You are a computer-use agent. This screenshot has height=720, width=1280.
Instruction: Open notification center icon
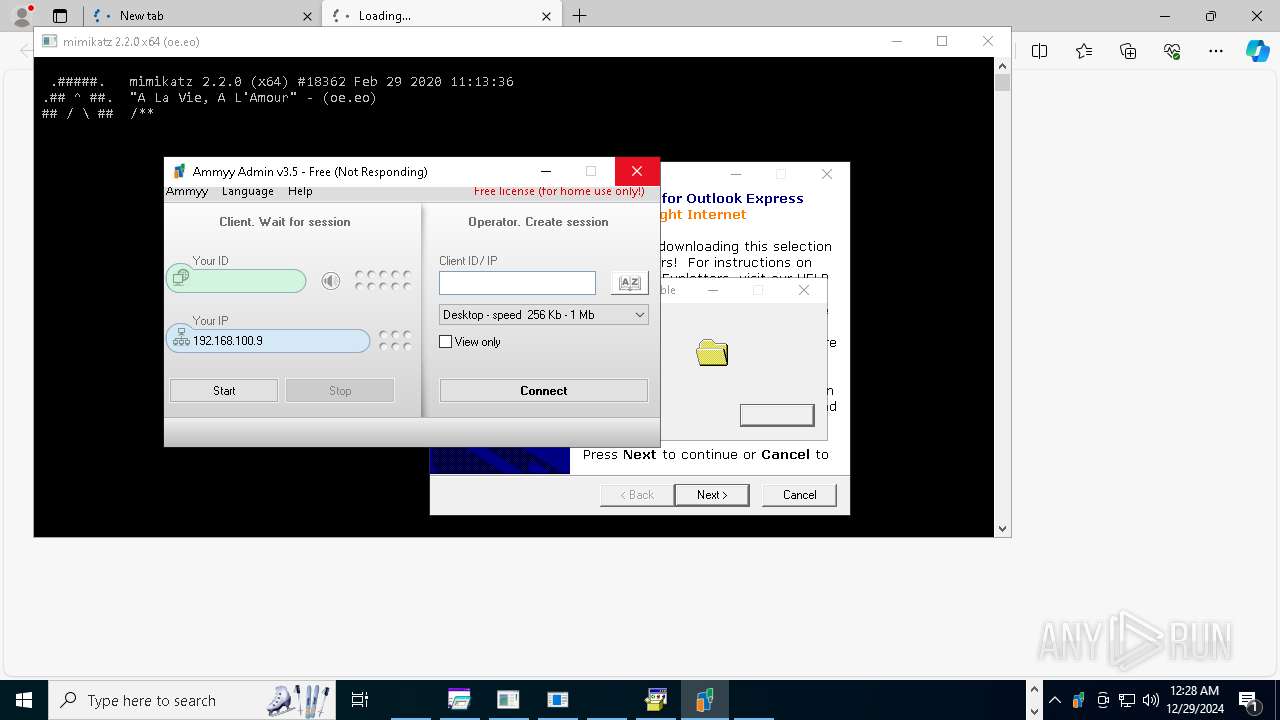point(1248,700)
